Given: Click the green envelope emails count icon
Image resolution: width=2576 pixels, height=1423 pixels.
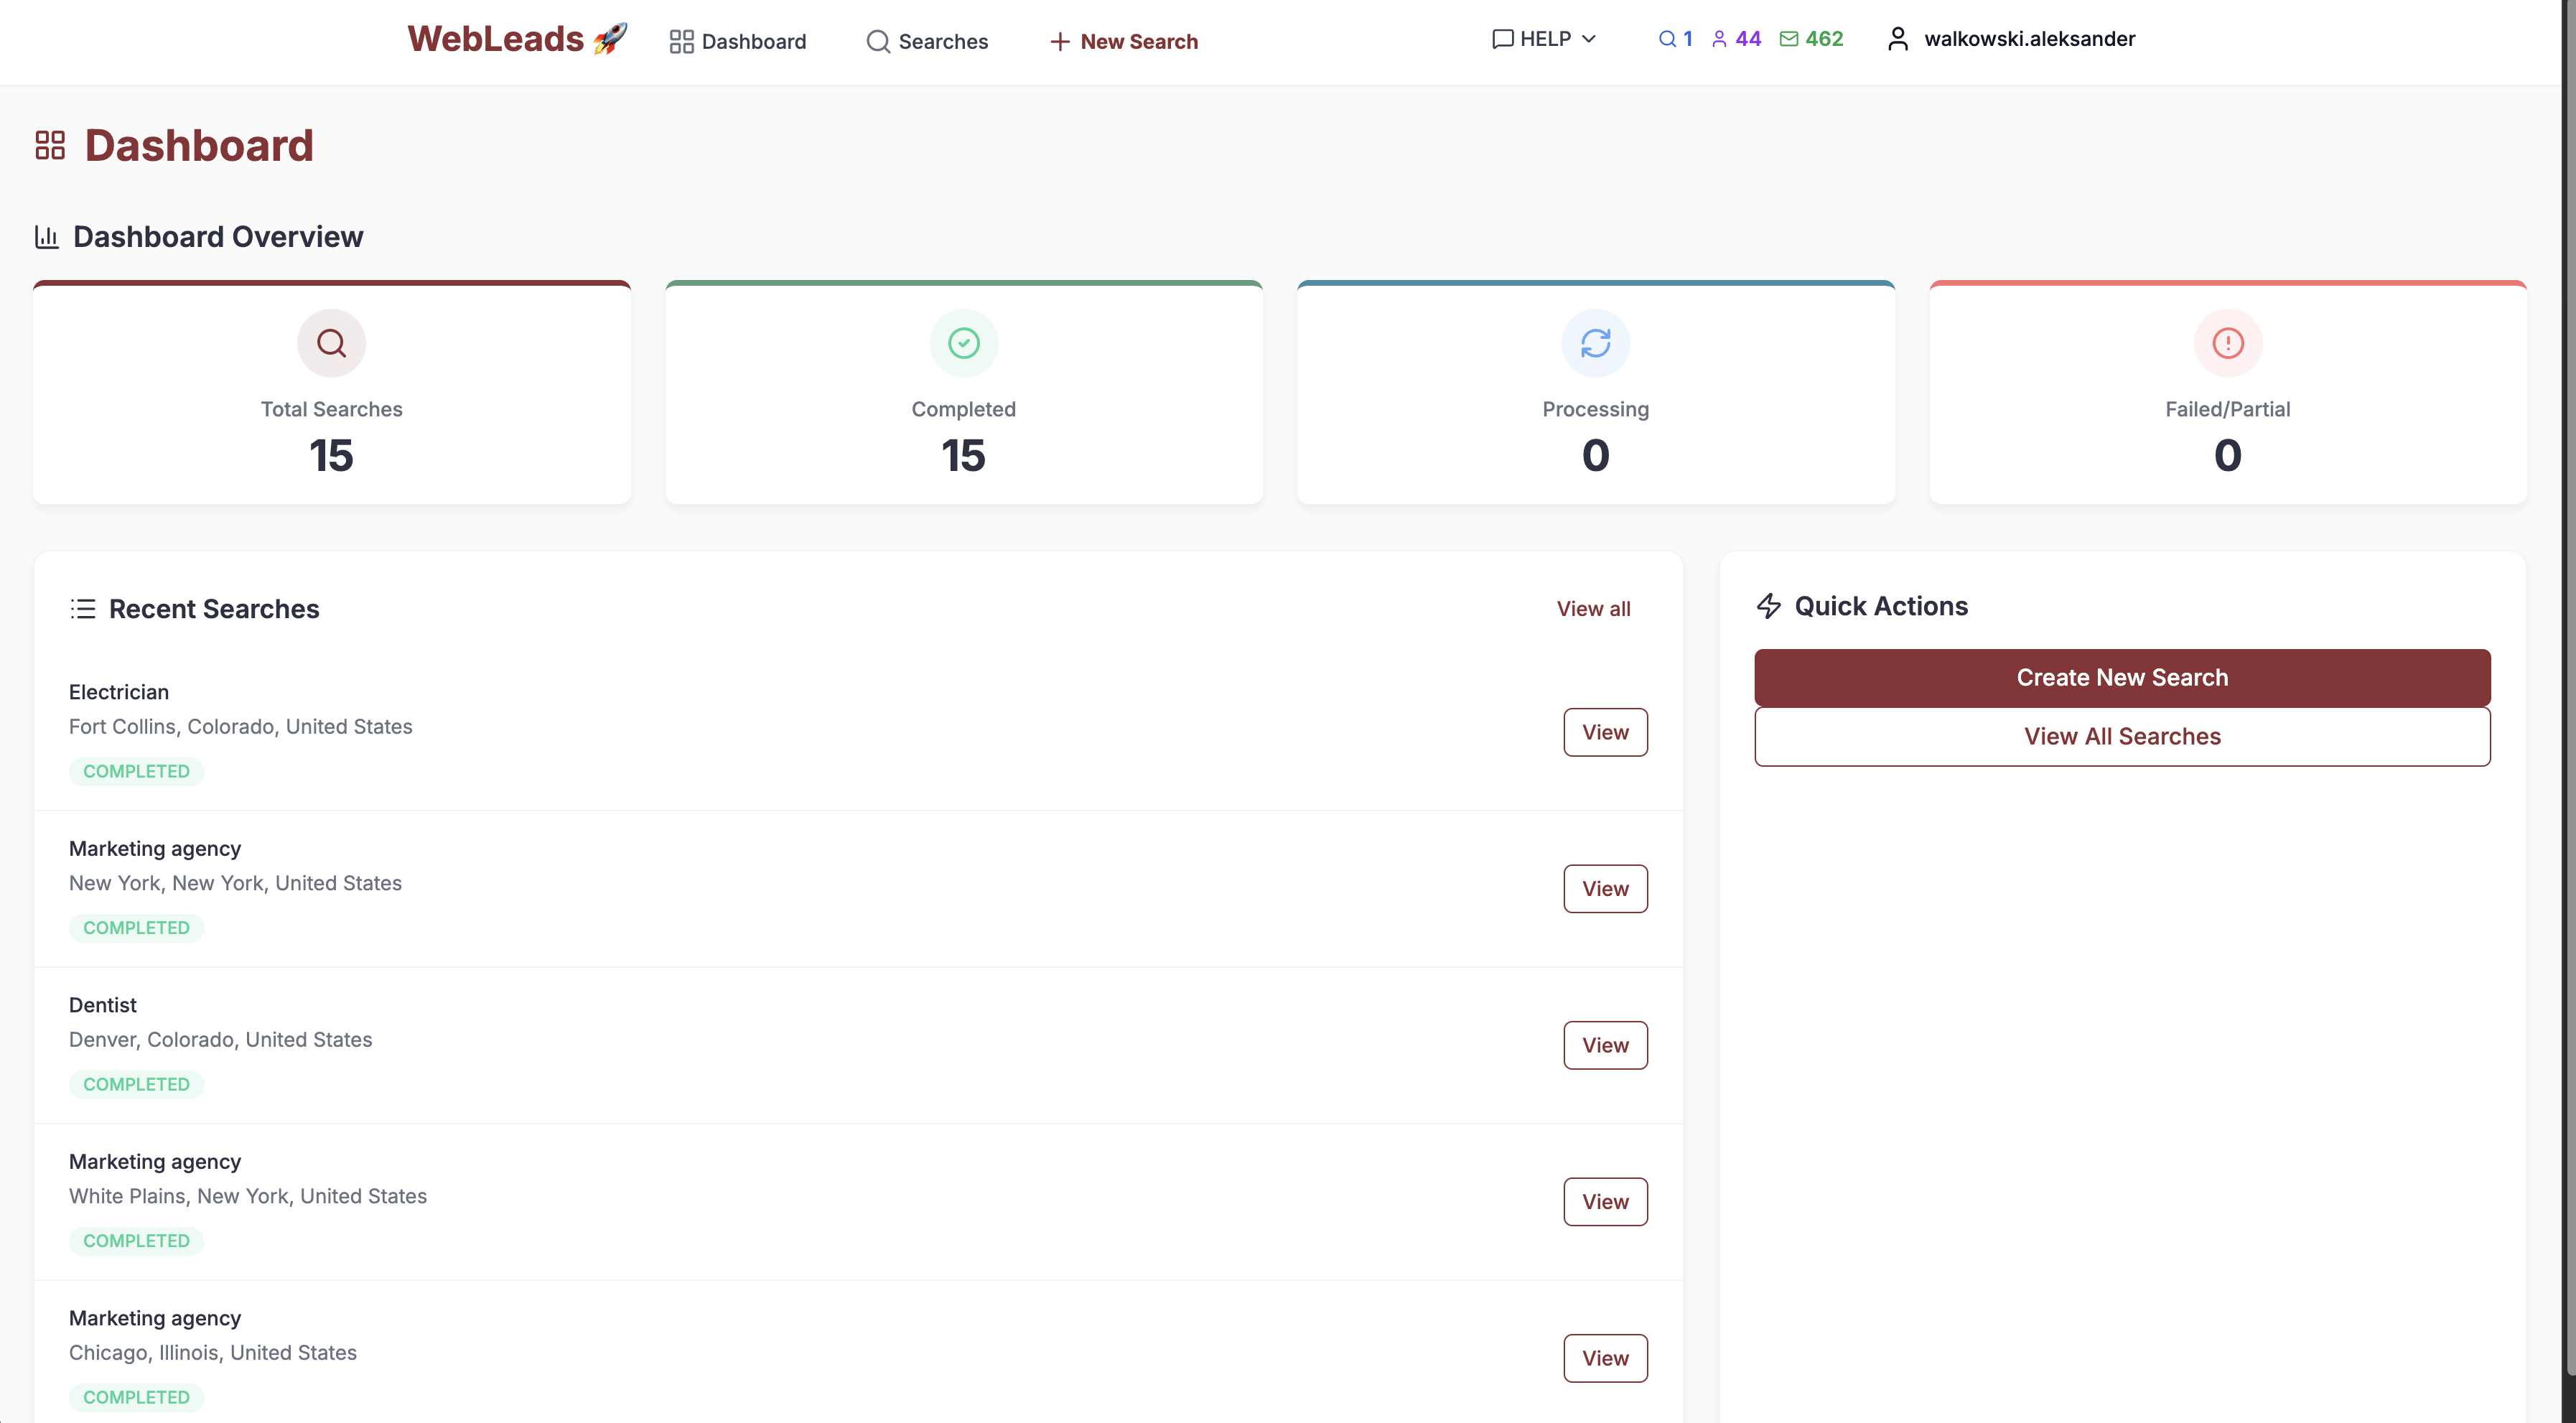Looking at the screenshot, I should (x=1789, y=39).
